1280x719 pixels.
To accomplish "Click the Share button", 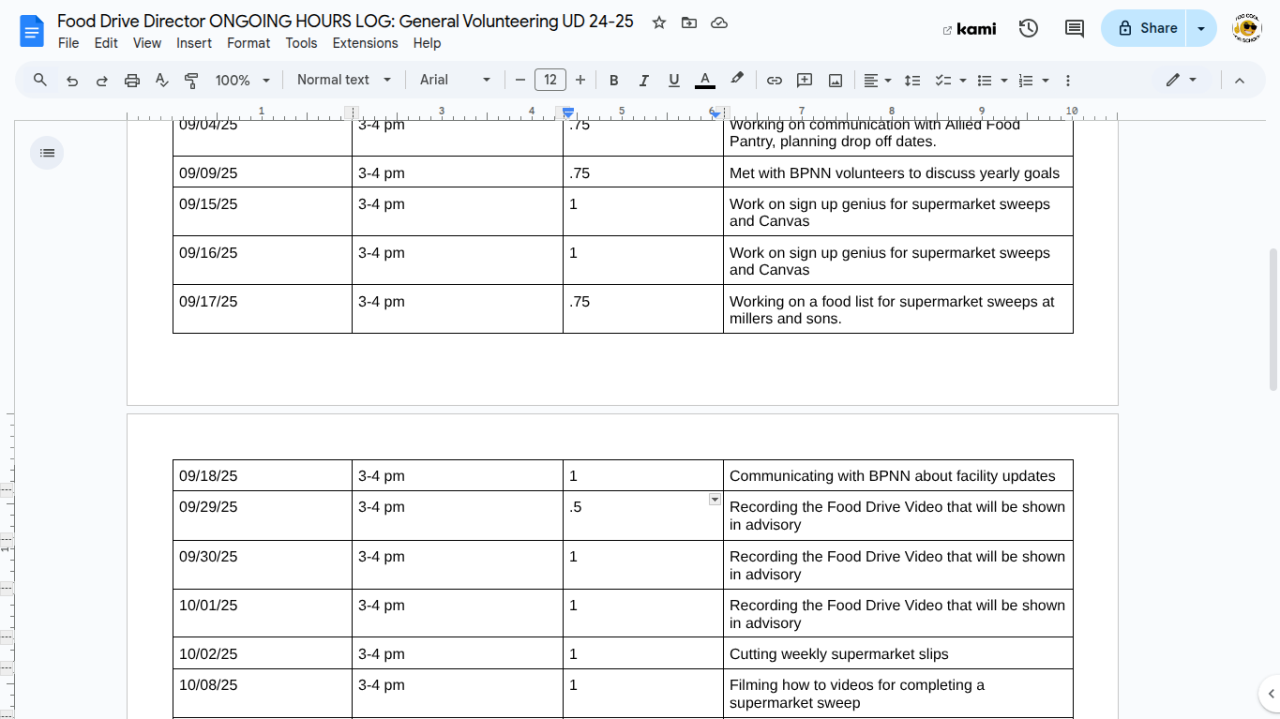I will tap(1146, 28).
